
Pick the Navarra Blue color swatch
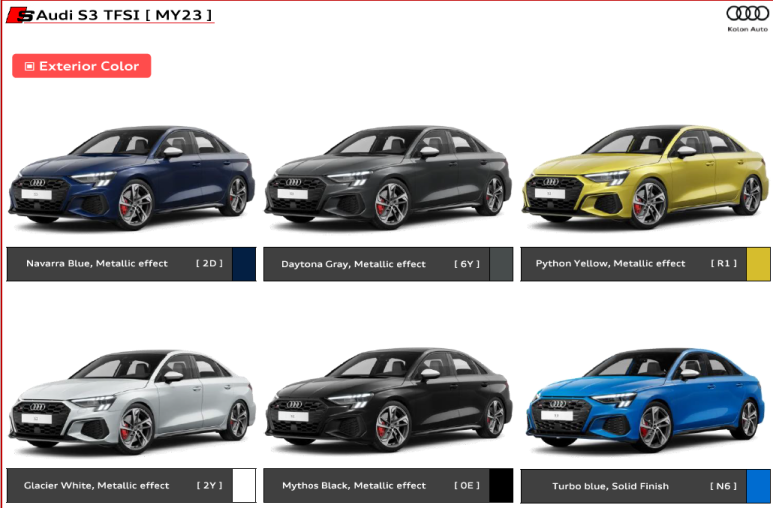pyautogui.click(x=244, y=264)
